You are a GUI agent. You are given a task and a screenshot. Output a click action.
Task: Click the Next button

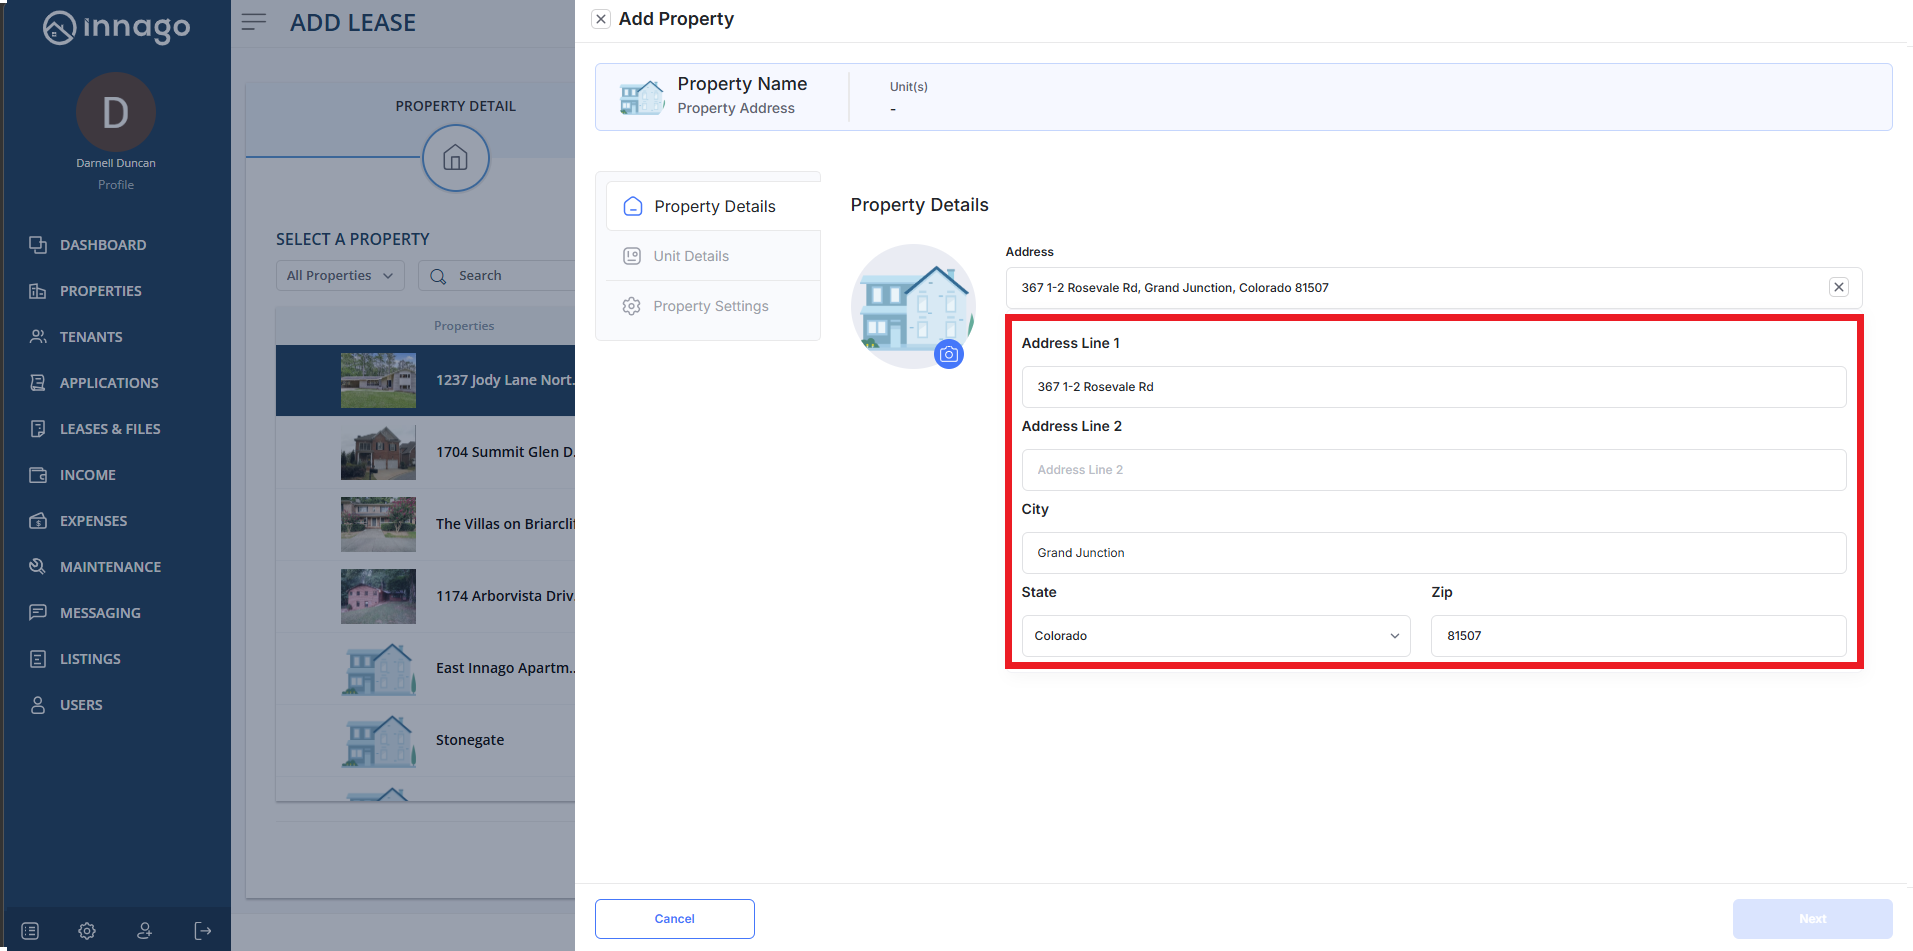pos(1811,919)
